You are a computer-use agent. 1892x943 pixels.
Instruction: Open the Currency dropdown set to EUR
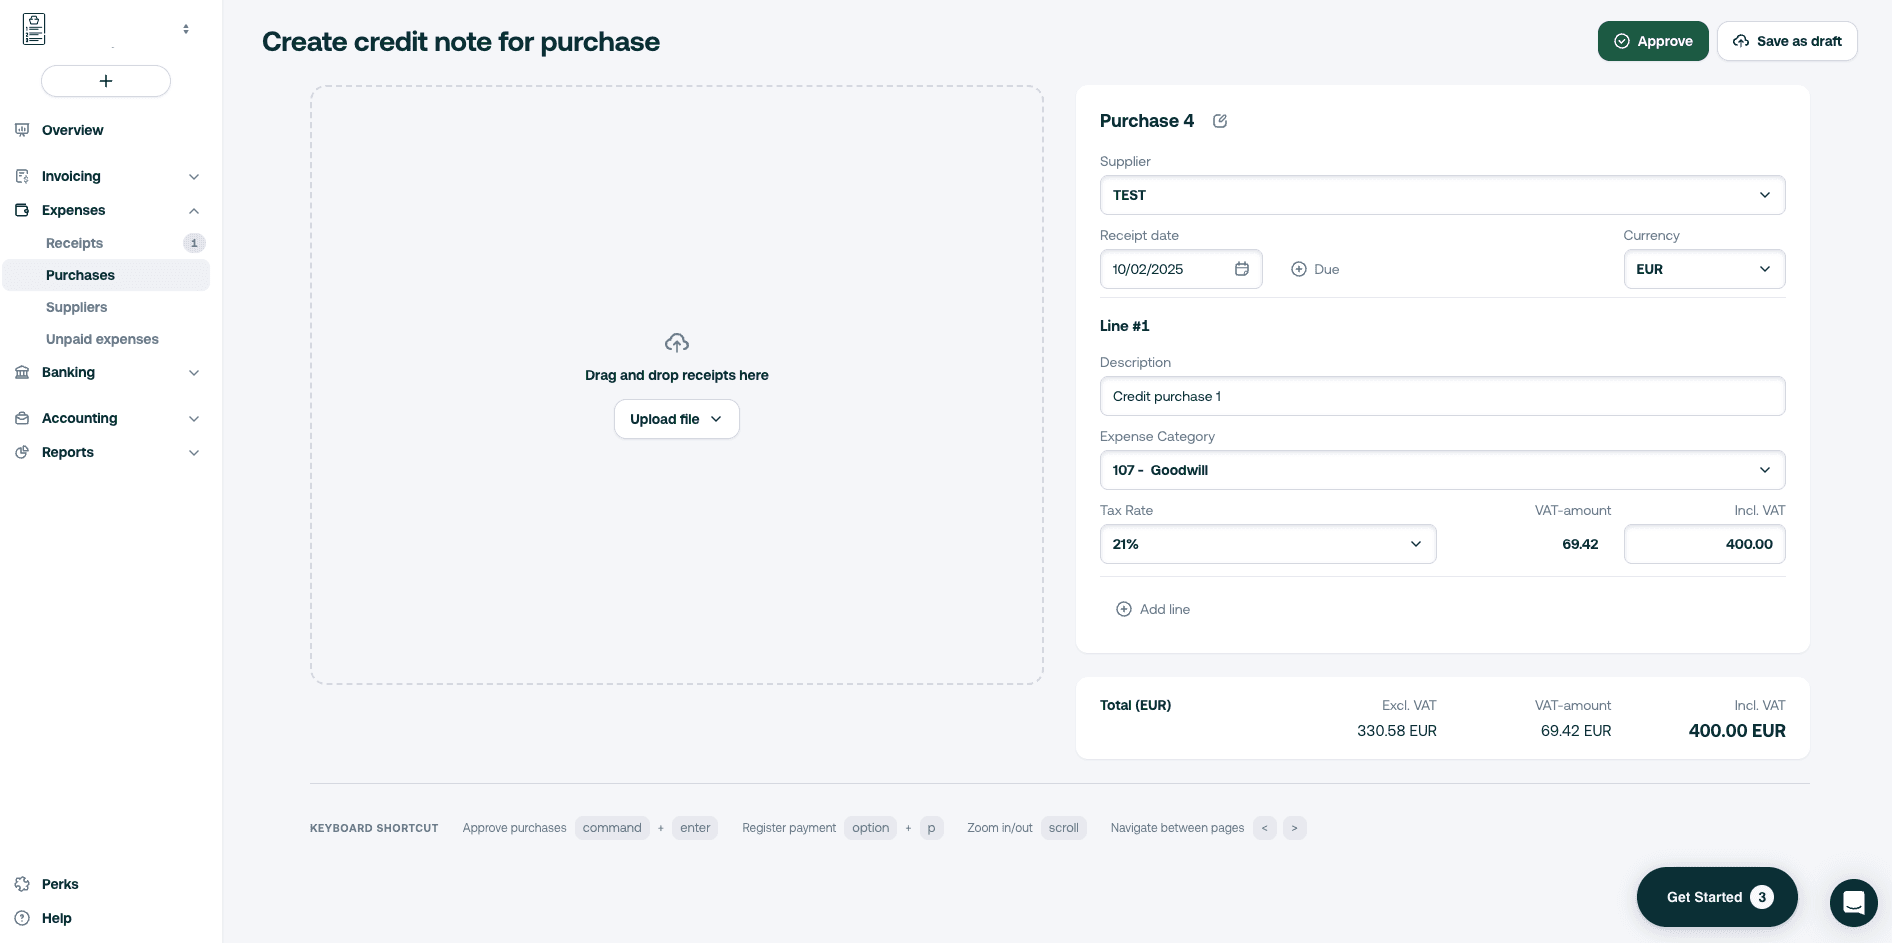[x=1765, y=269]
